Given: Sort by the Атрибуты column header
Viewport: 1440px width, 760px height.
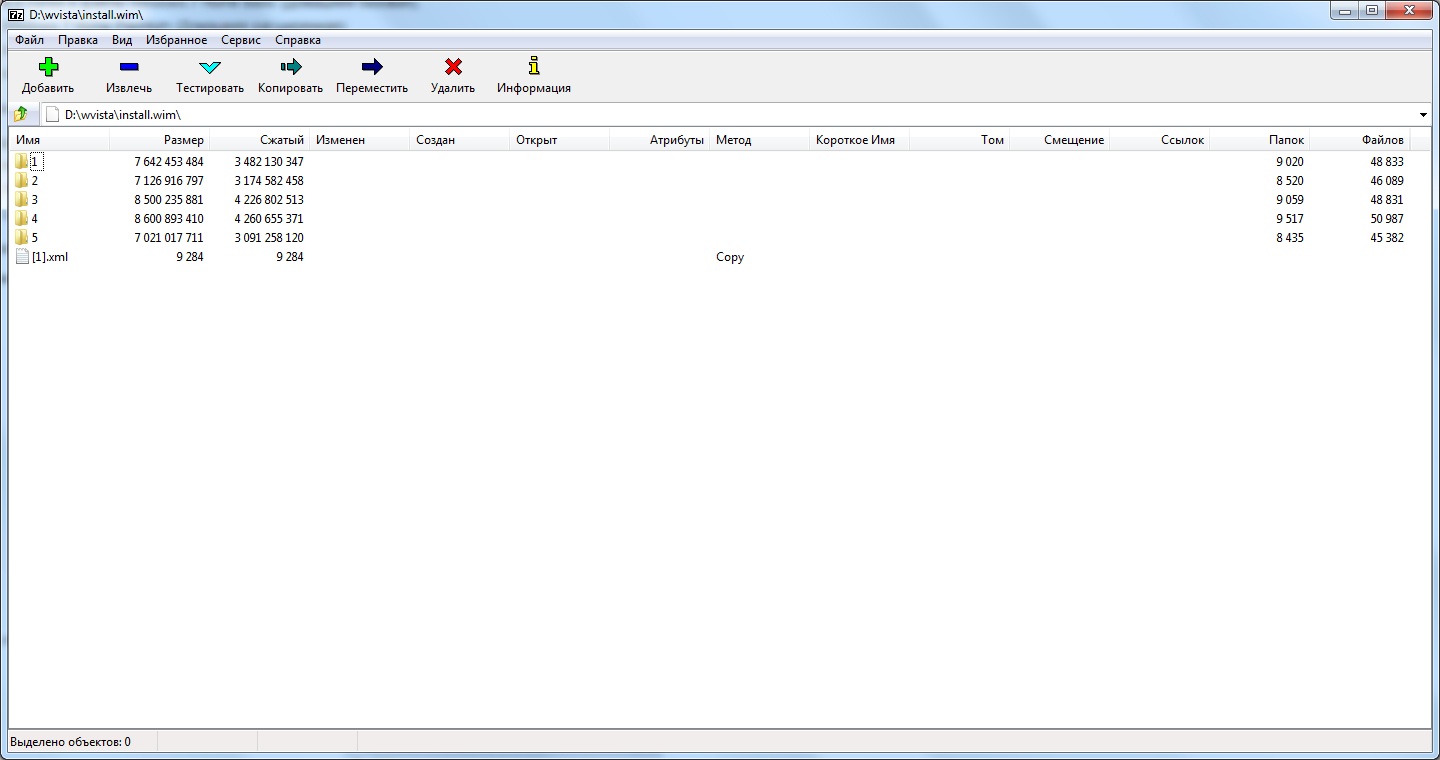Looking at the screenshot, I should pos(660,140).
